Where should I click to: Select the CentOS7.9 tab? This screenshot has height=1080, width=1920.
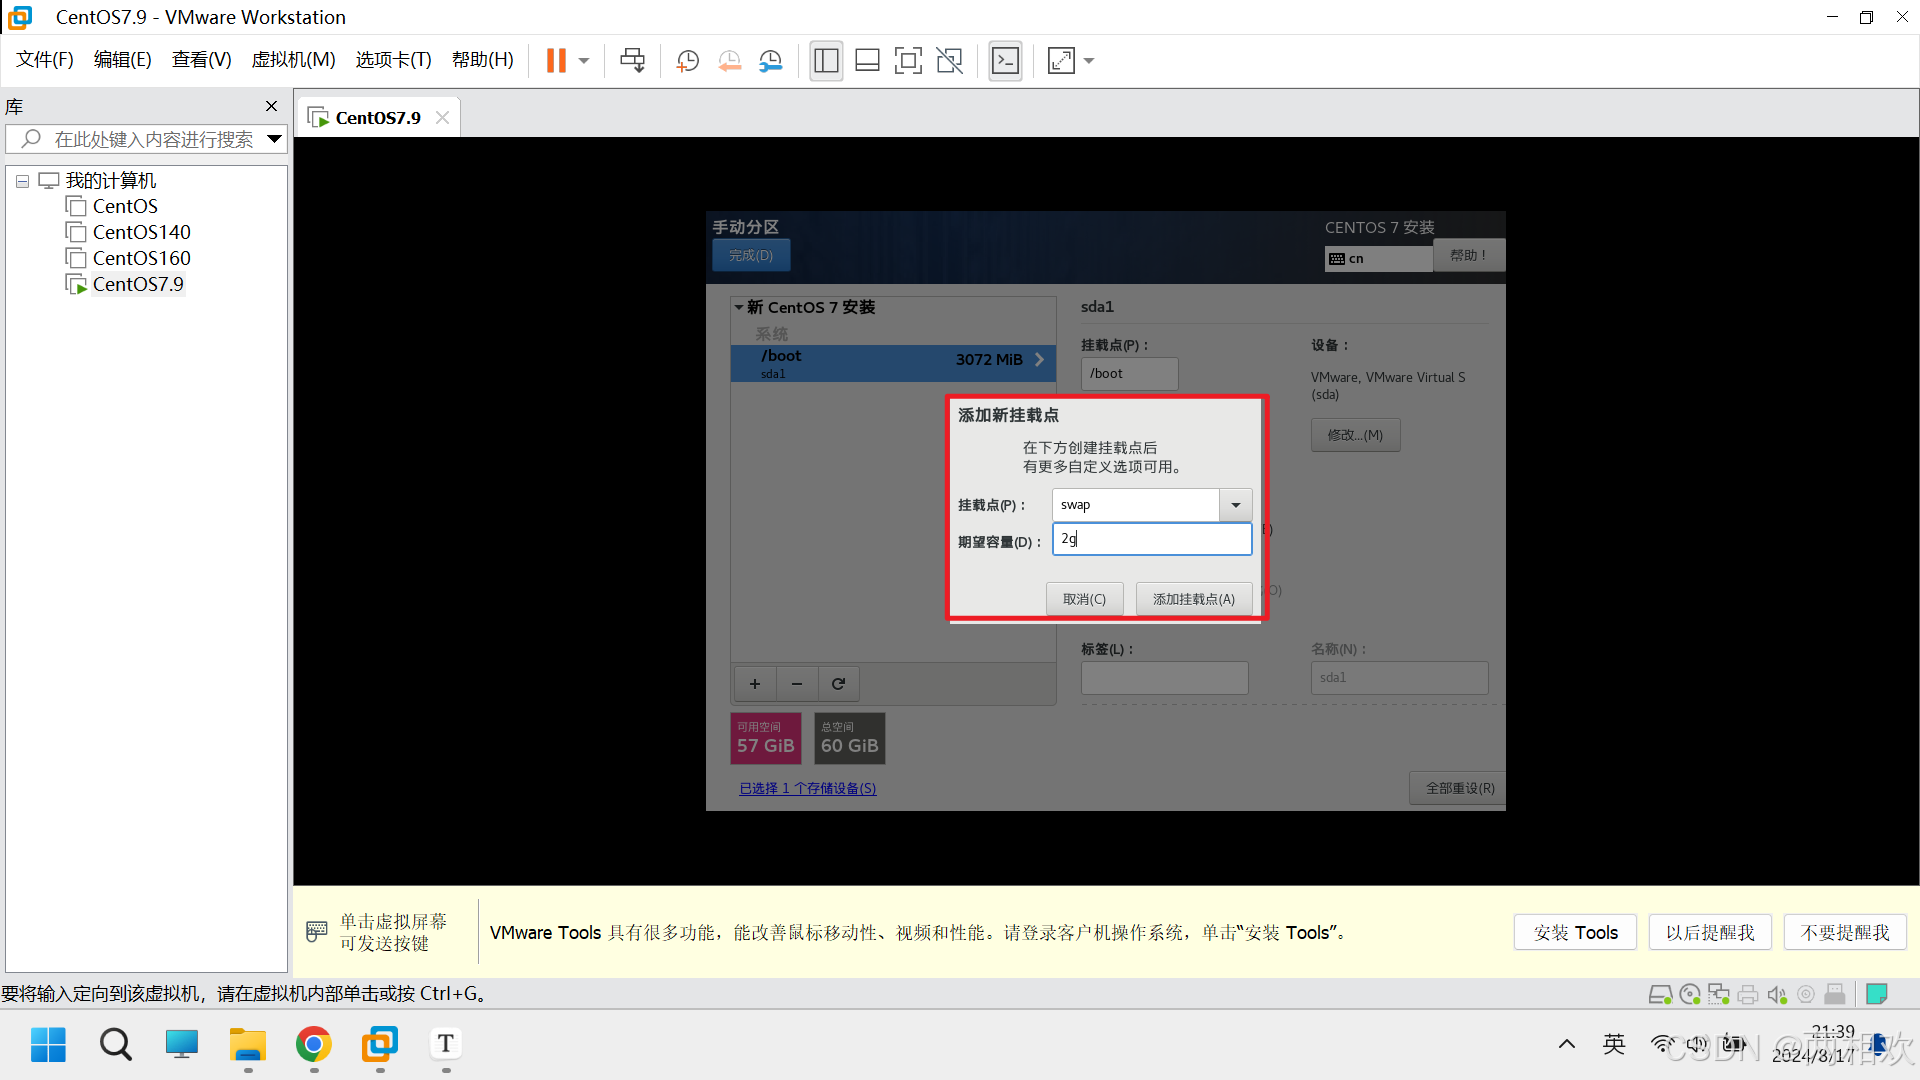pyautogui.click(x=377, y=118)
